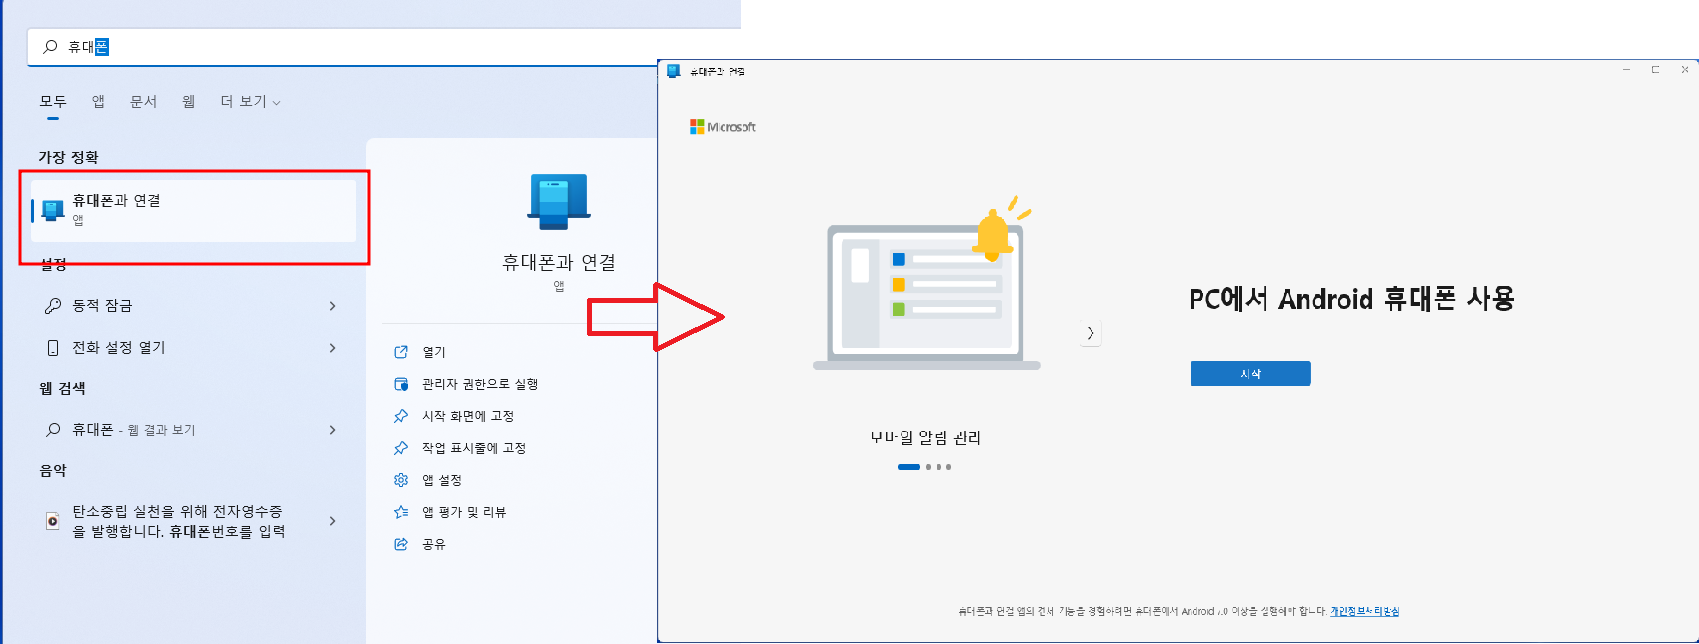The image size is (1699, 644).
Task: Expand the arrow next to 동적 잠금
Action: (333, 306)
